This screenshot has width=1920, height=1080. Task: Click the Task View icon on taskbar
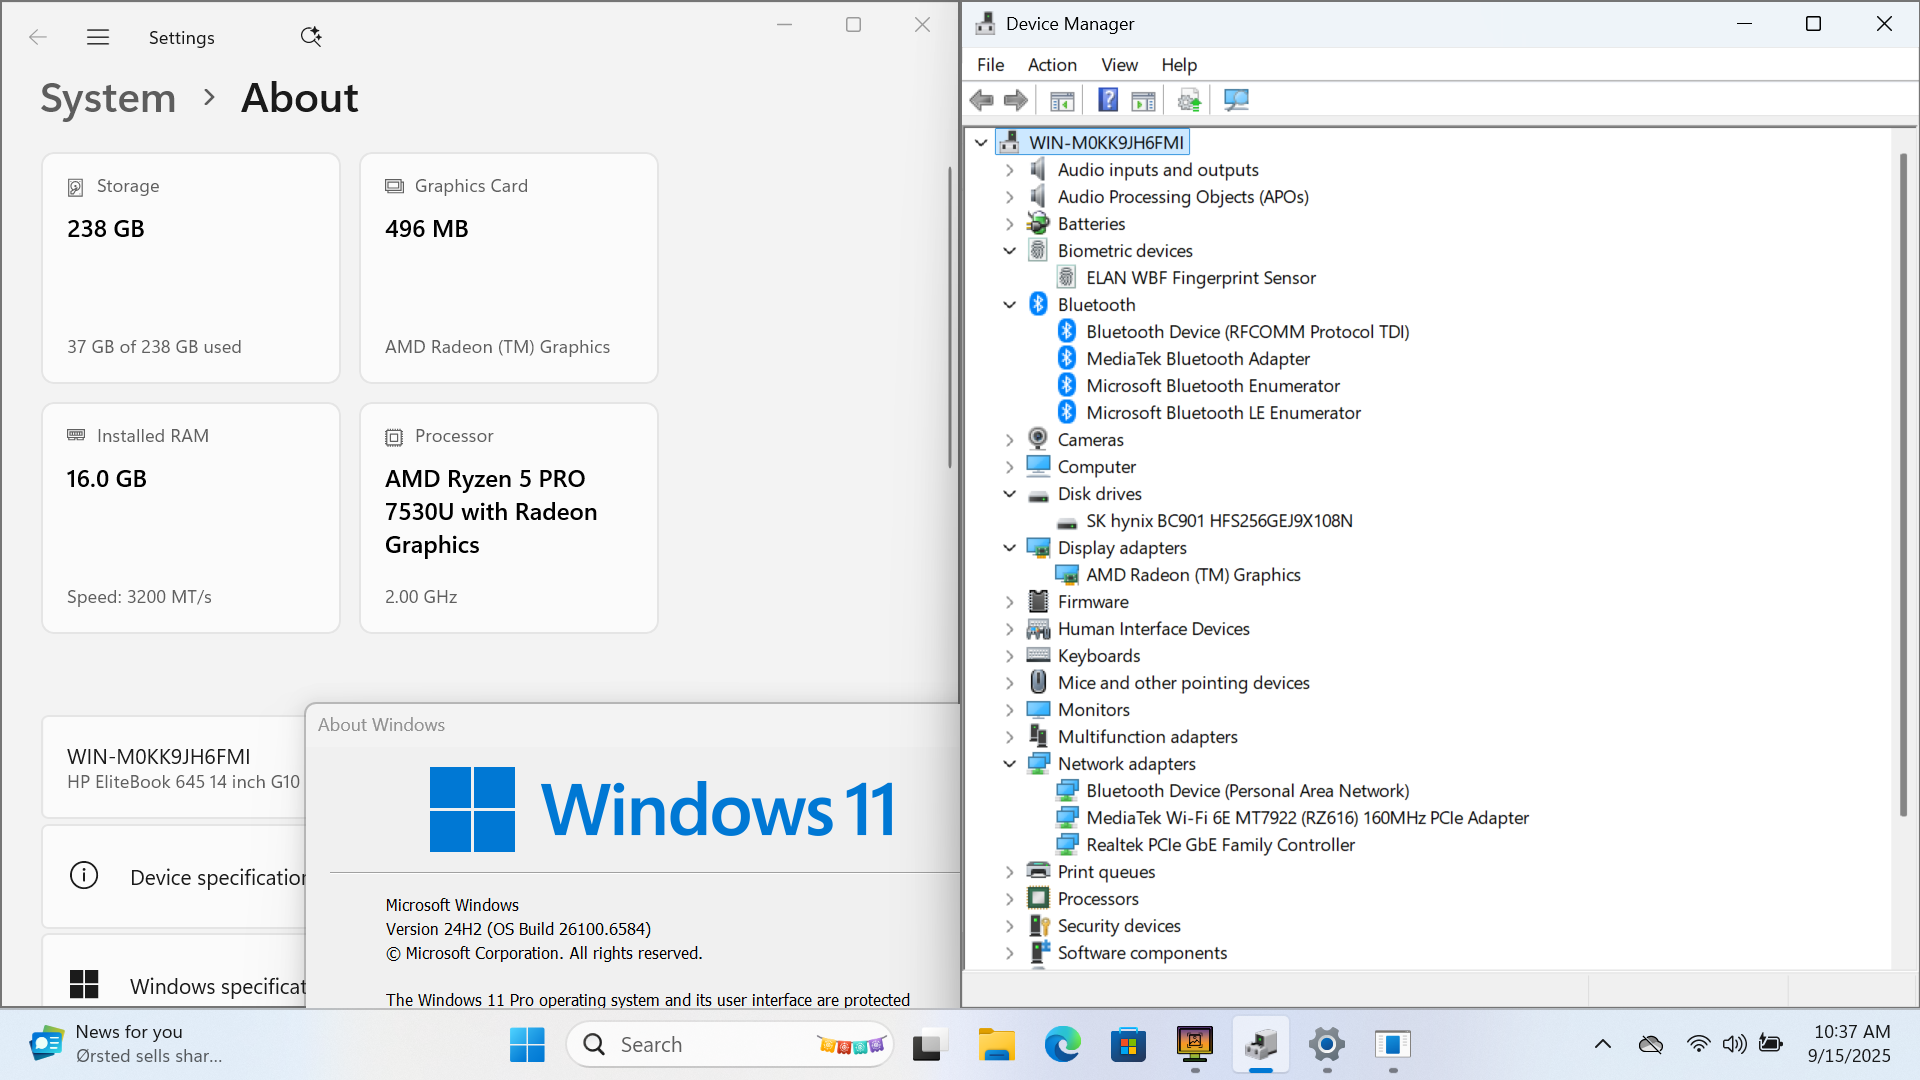pyautogui.click(x=929, y=1045)
